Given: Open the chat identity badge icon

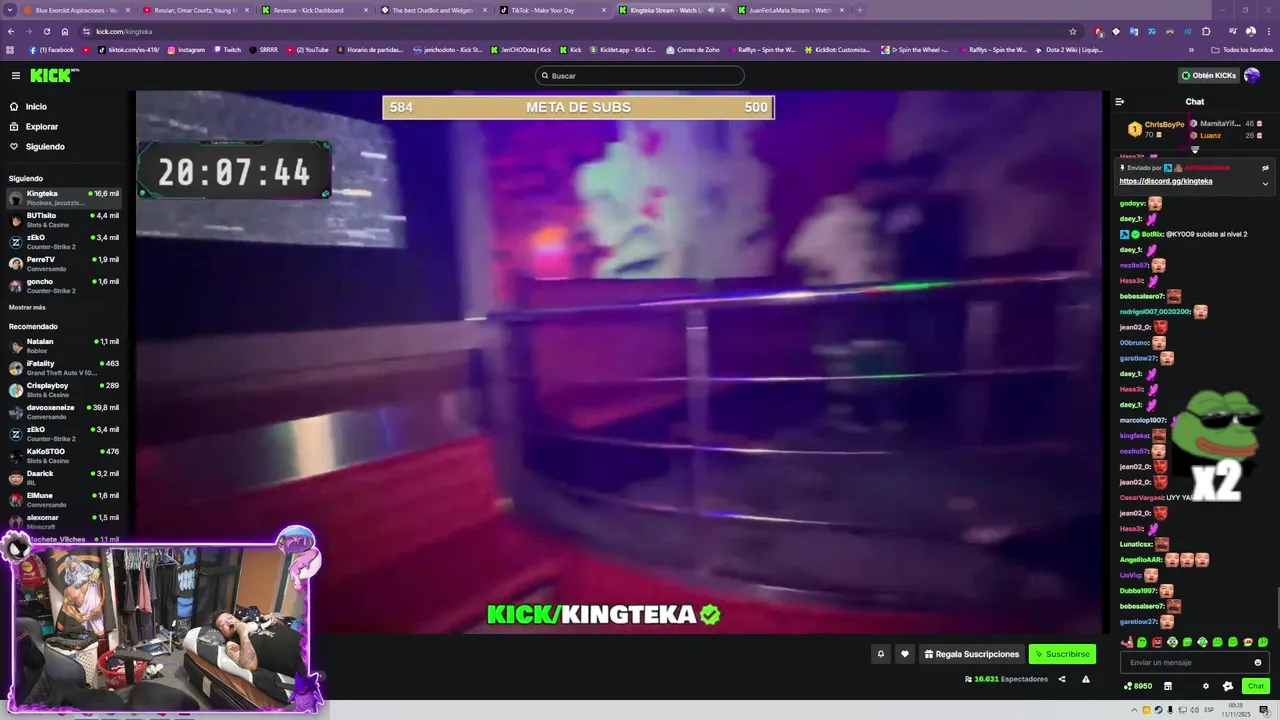Looking at the screenshot, I should (x=1228, y=686).
